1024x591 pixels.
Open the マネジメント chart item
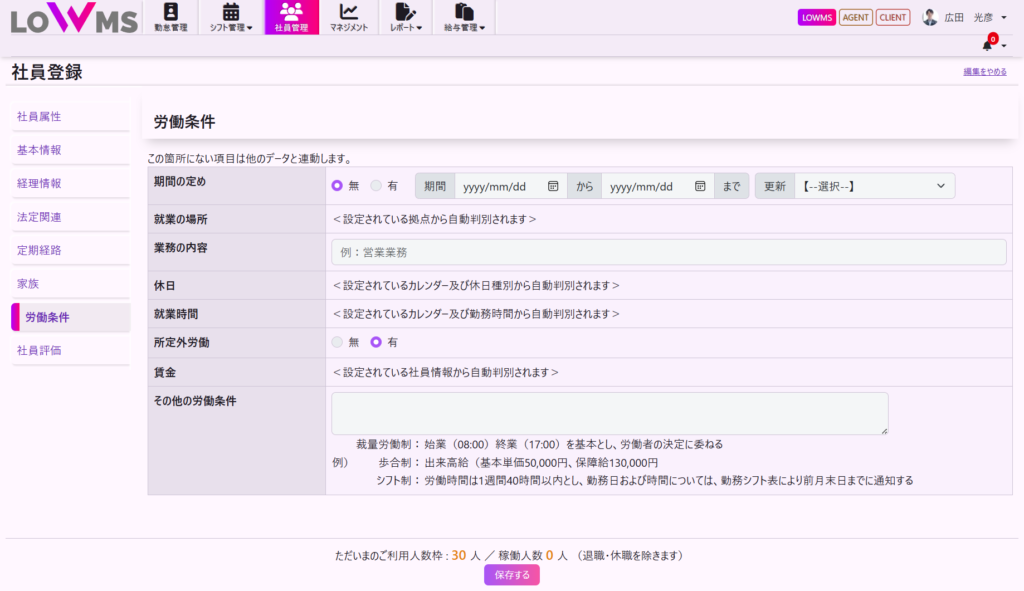(349, 17)
